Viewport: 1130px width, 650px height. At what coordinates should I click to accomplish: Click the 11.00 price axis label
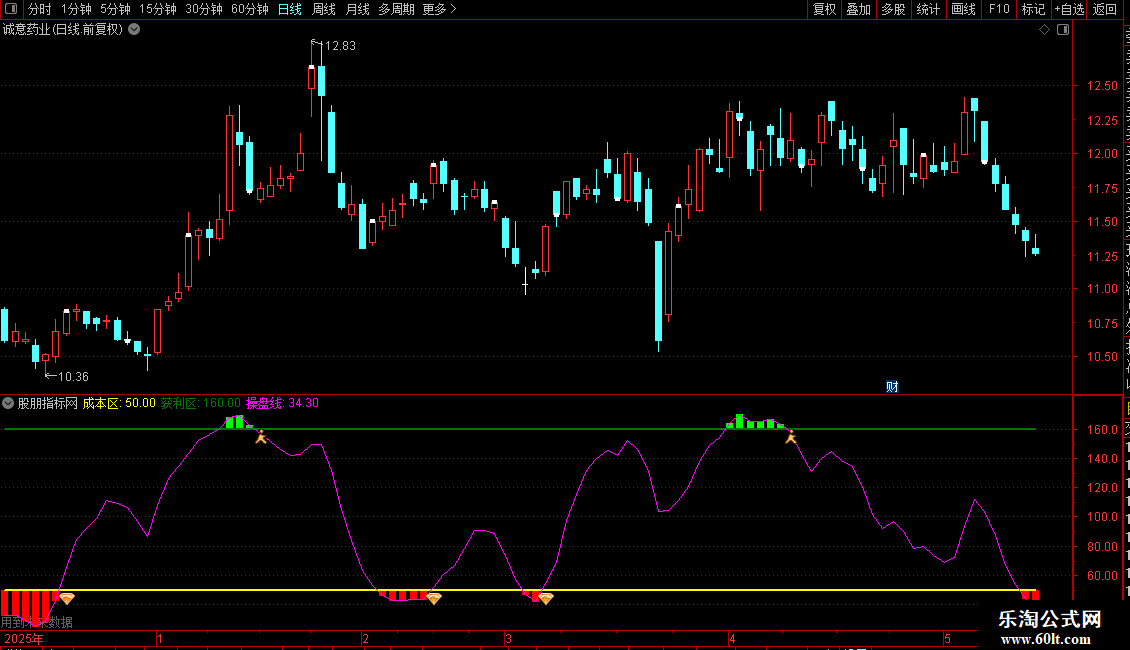(x=1102, y=289)
